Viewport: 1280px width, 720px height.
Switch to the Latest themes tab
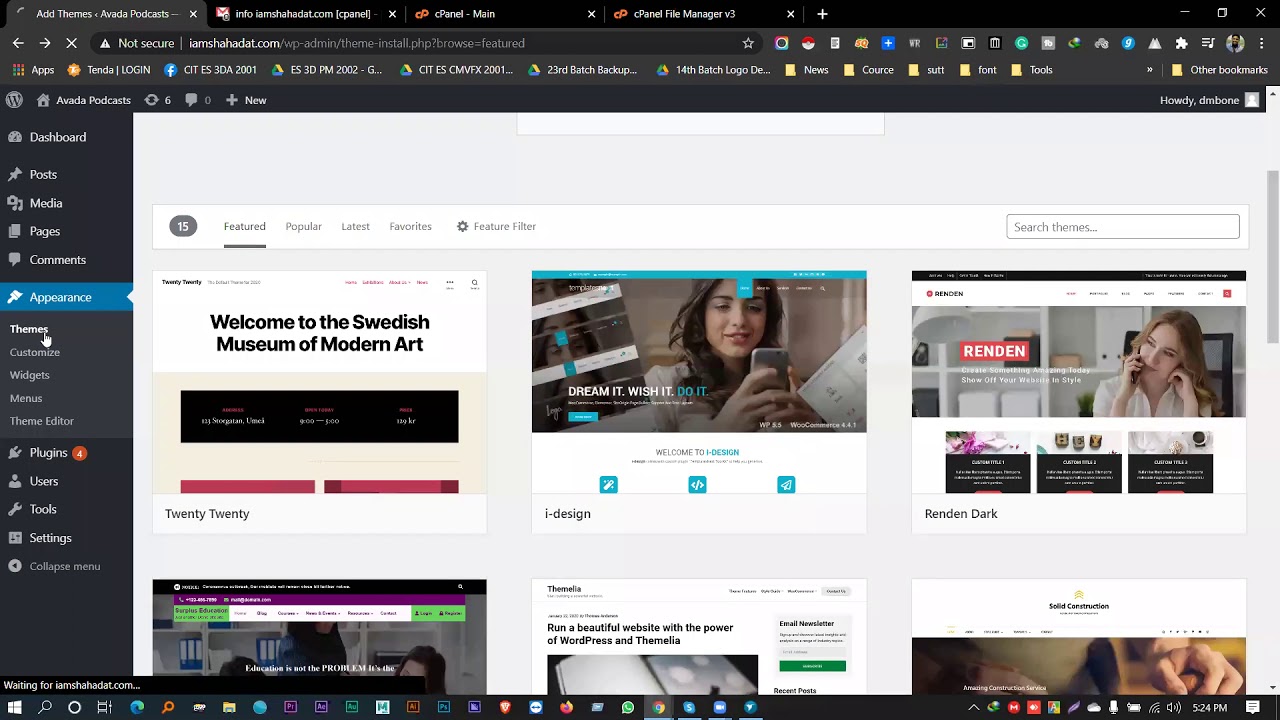click(x=355, y=226)
